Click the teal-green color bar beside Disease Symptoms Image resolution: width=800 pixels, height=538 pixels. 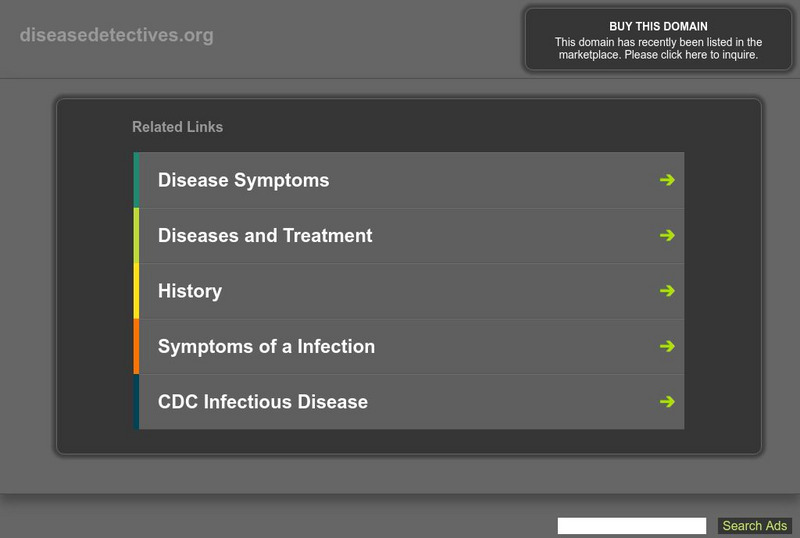point(136,180)
